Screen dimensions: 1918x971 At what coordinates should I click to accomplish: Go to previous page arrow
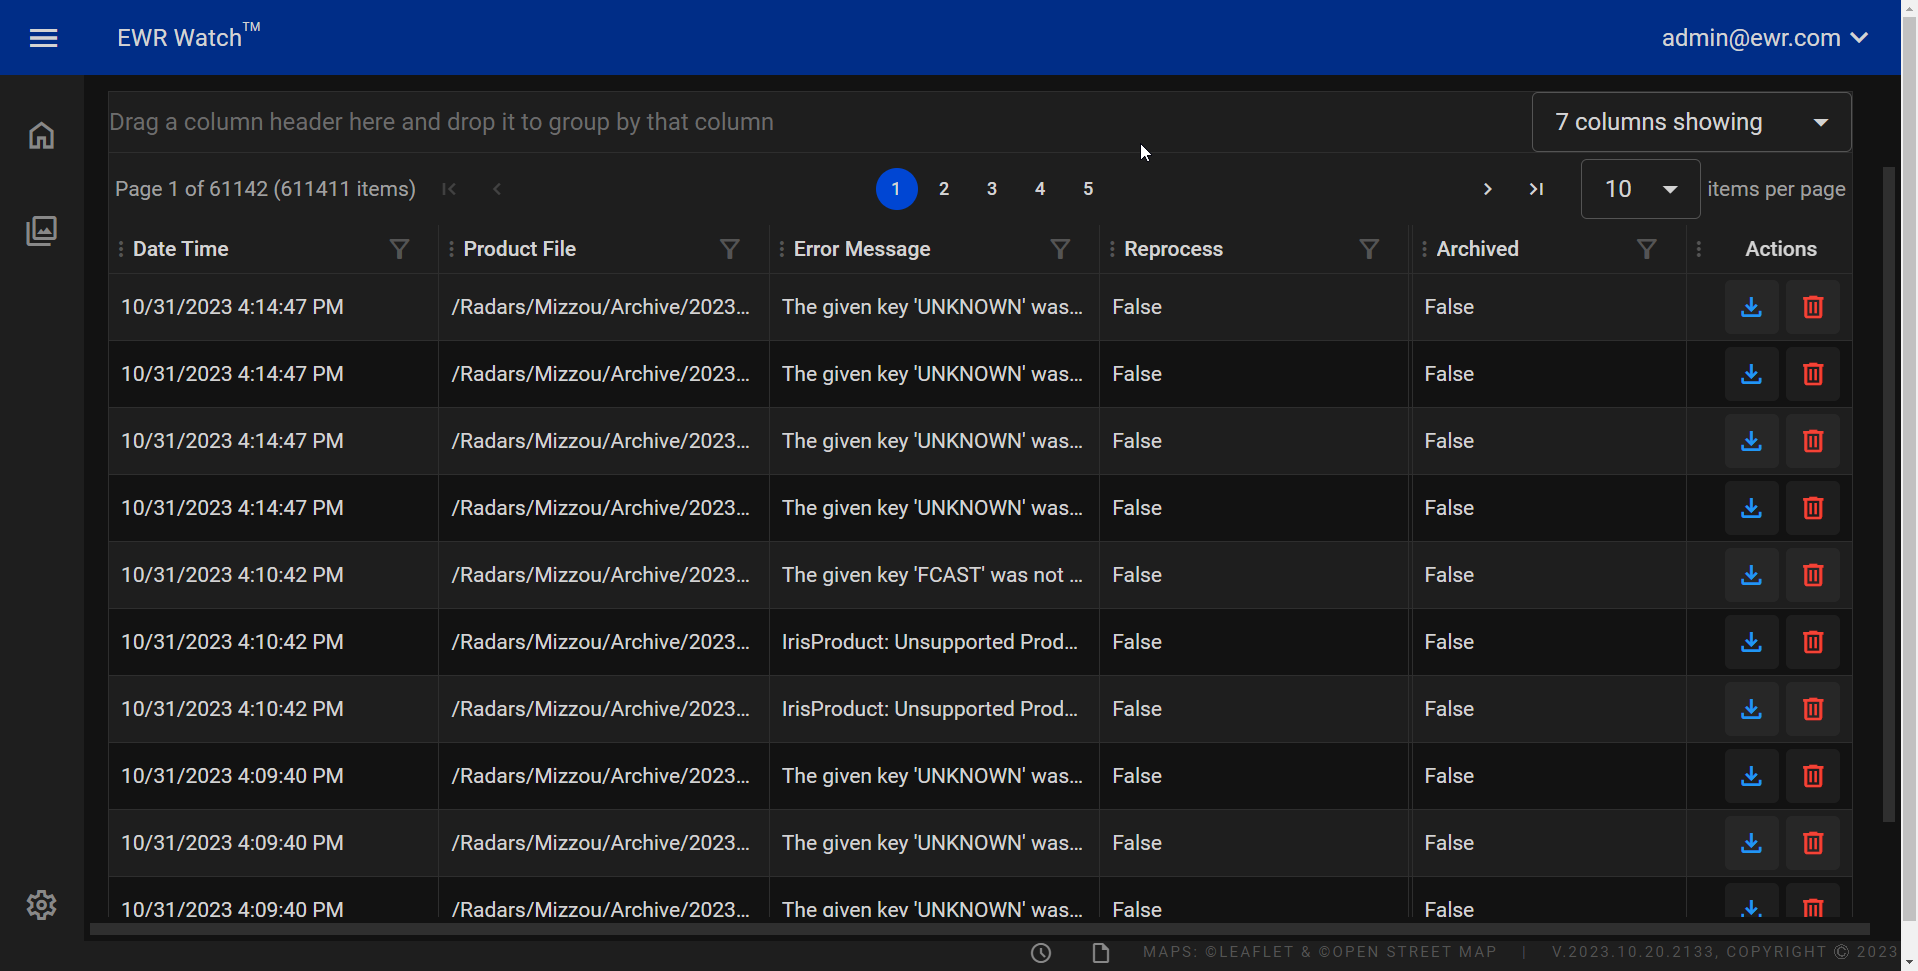497,189
